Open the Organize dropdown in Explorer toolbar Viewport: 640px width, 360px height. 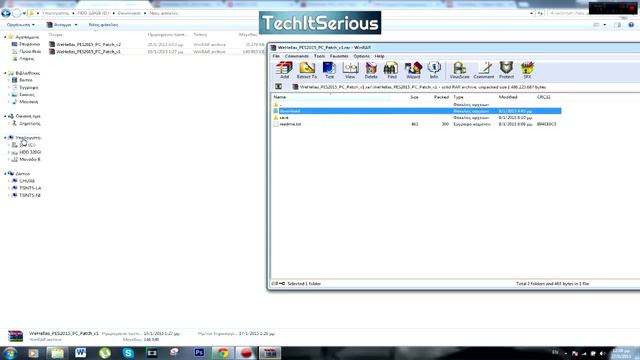pos(20,25)
